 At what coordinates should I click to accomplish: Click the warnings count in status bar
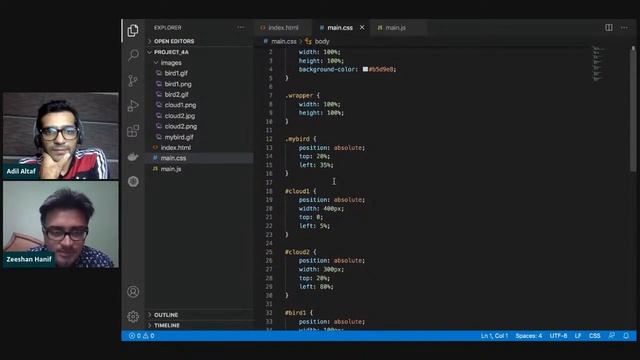click(149, 336)
